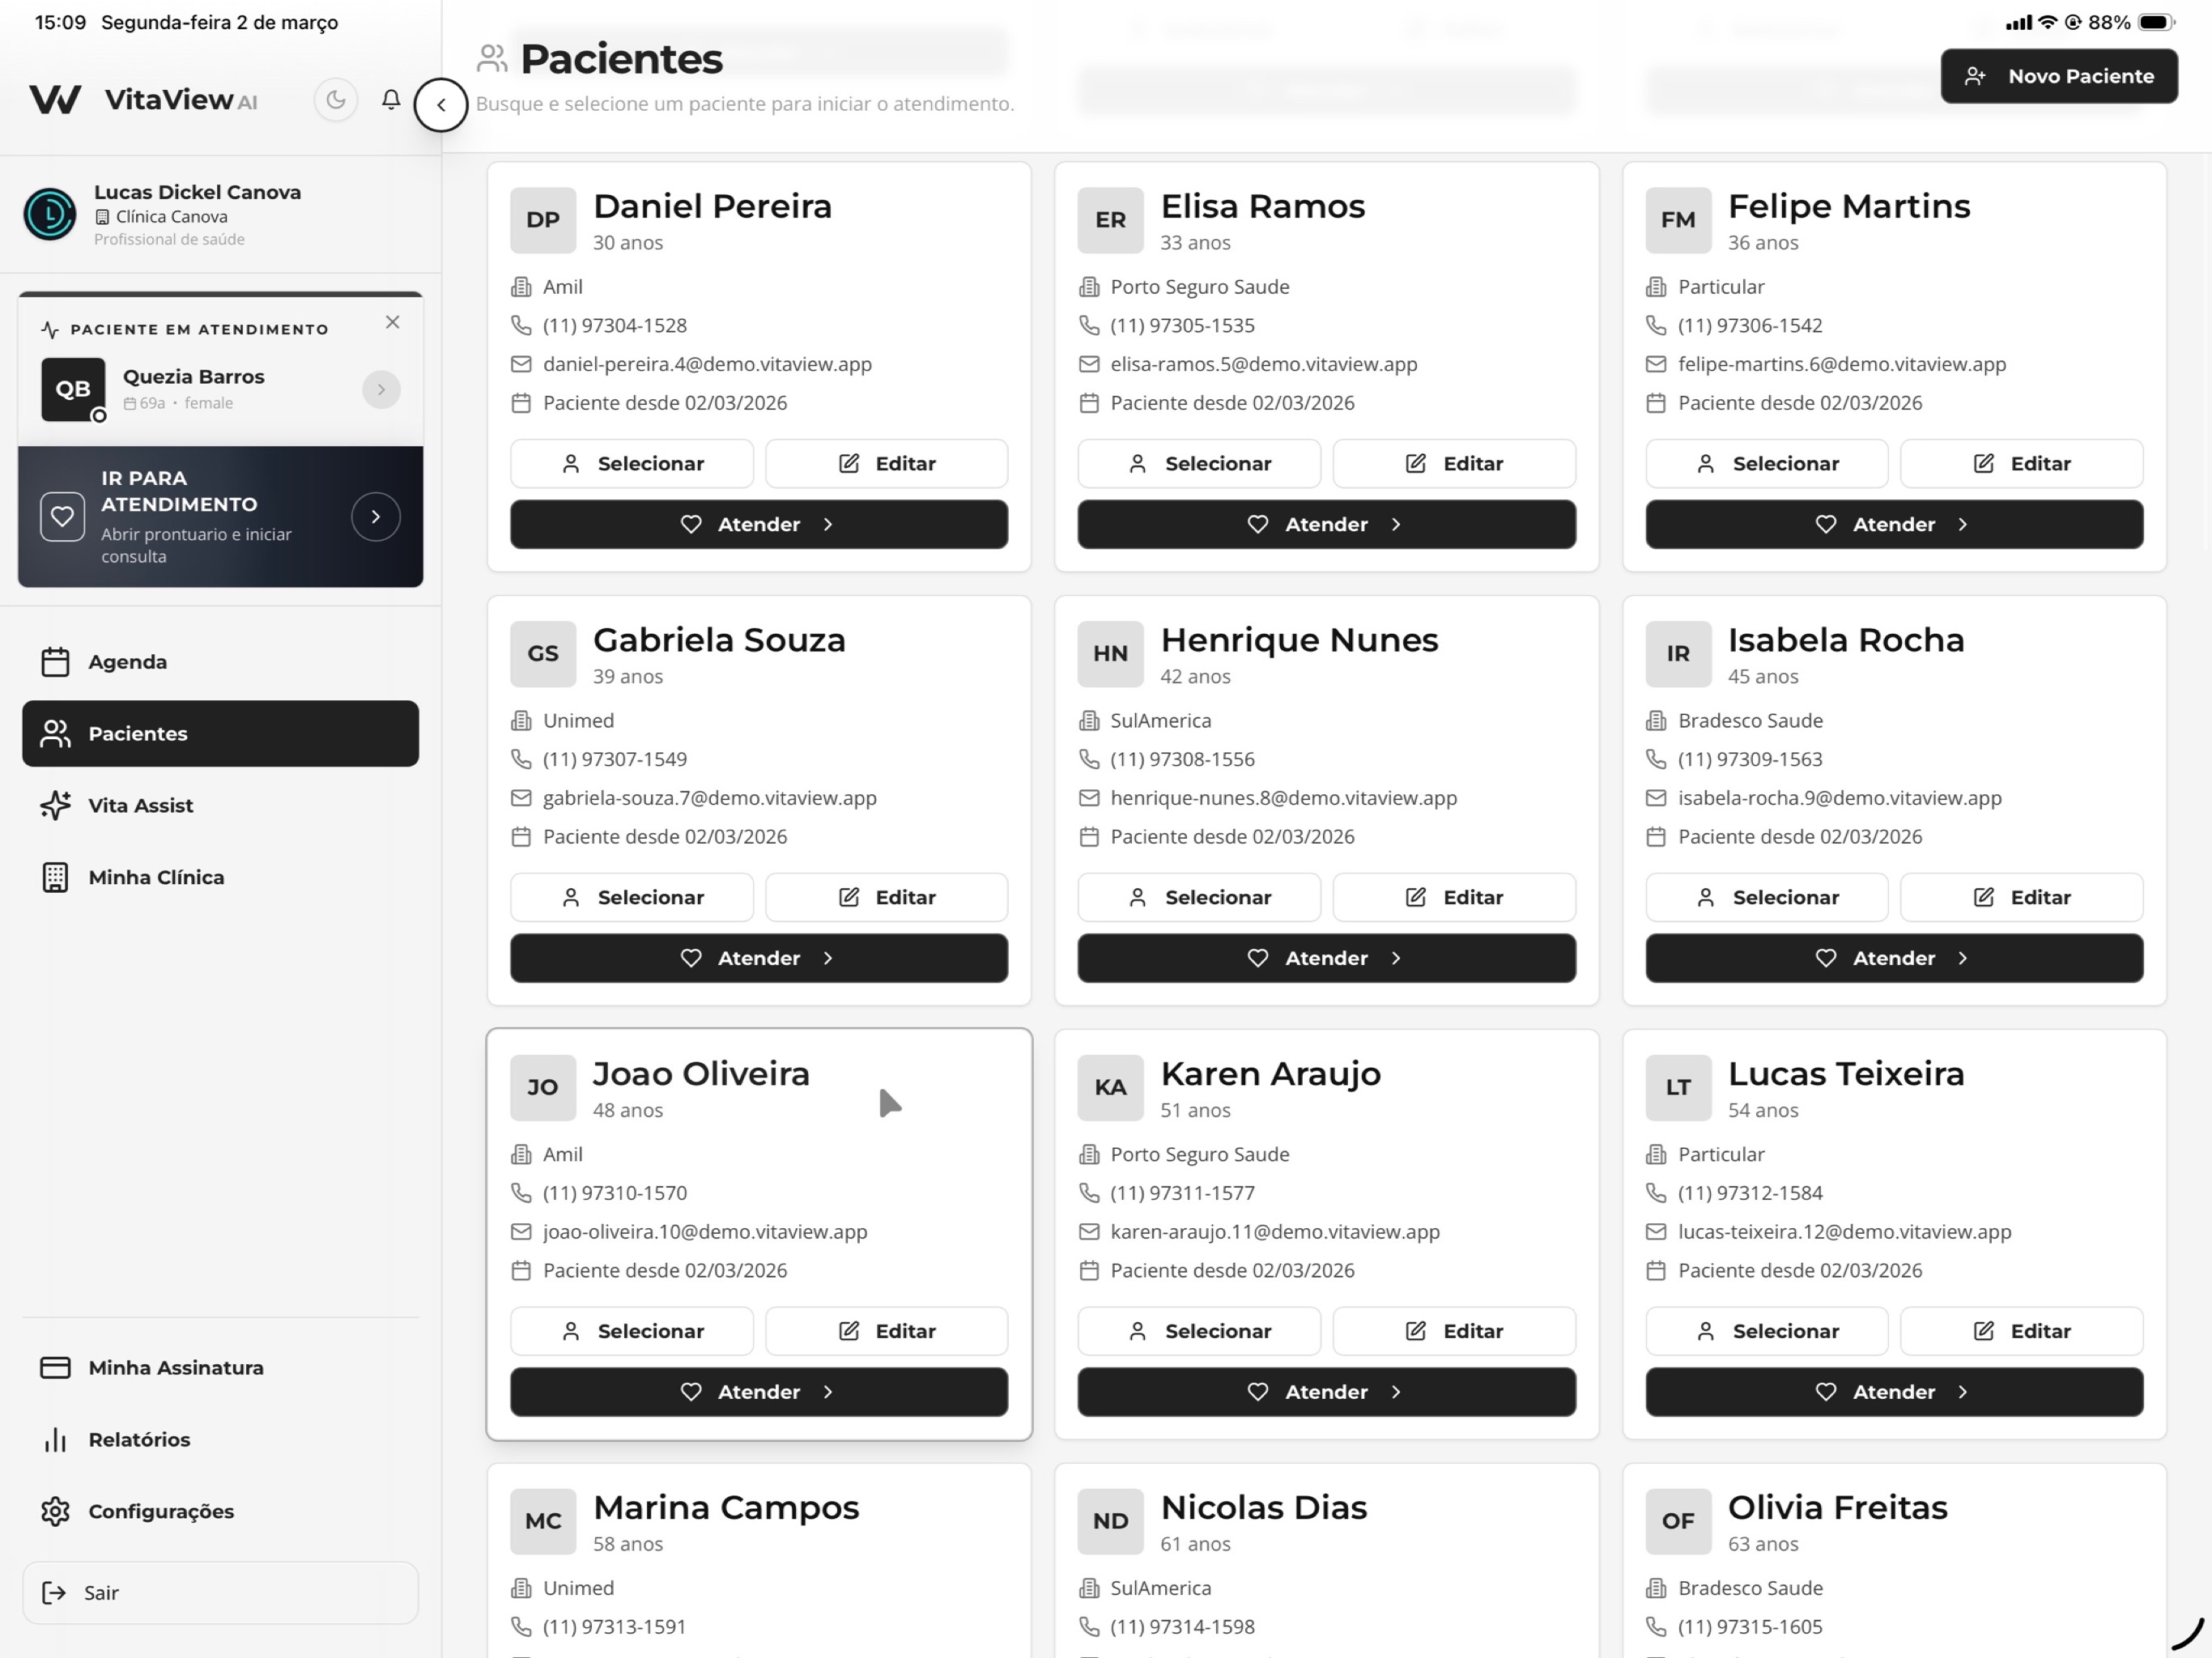Click heart icon in Ir Para Atendimento
The width and height of the screenshot is (2212, 1658).
pos(62,517)
